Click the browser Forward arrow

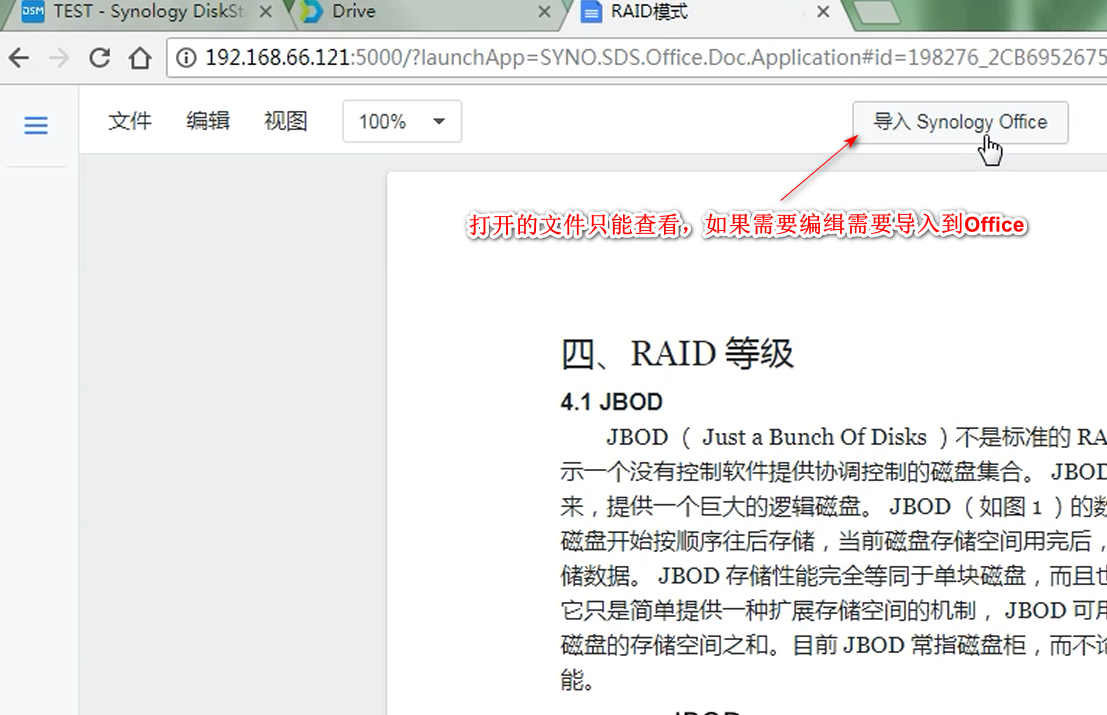[59, 57]
